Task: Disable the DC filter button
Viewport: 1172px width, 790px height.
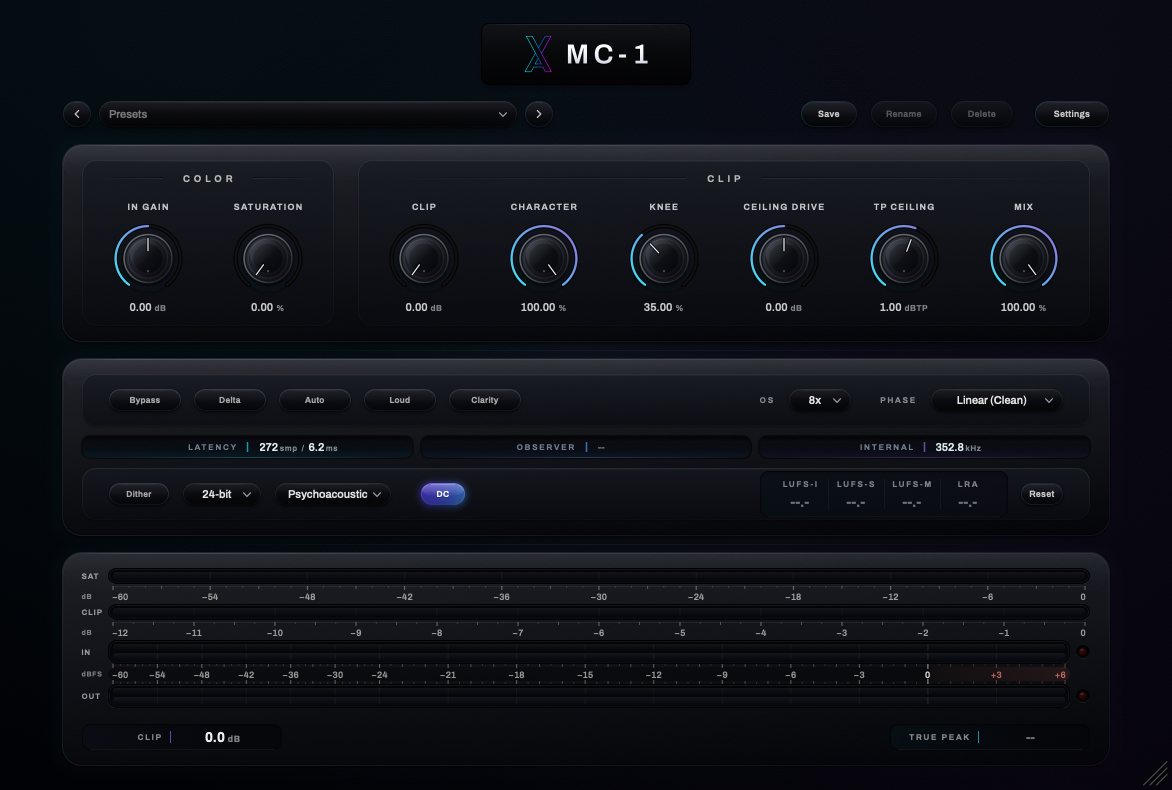Action: point(443,494)
